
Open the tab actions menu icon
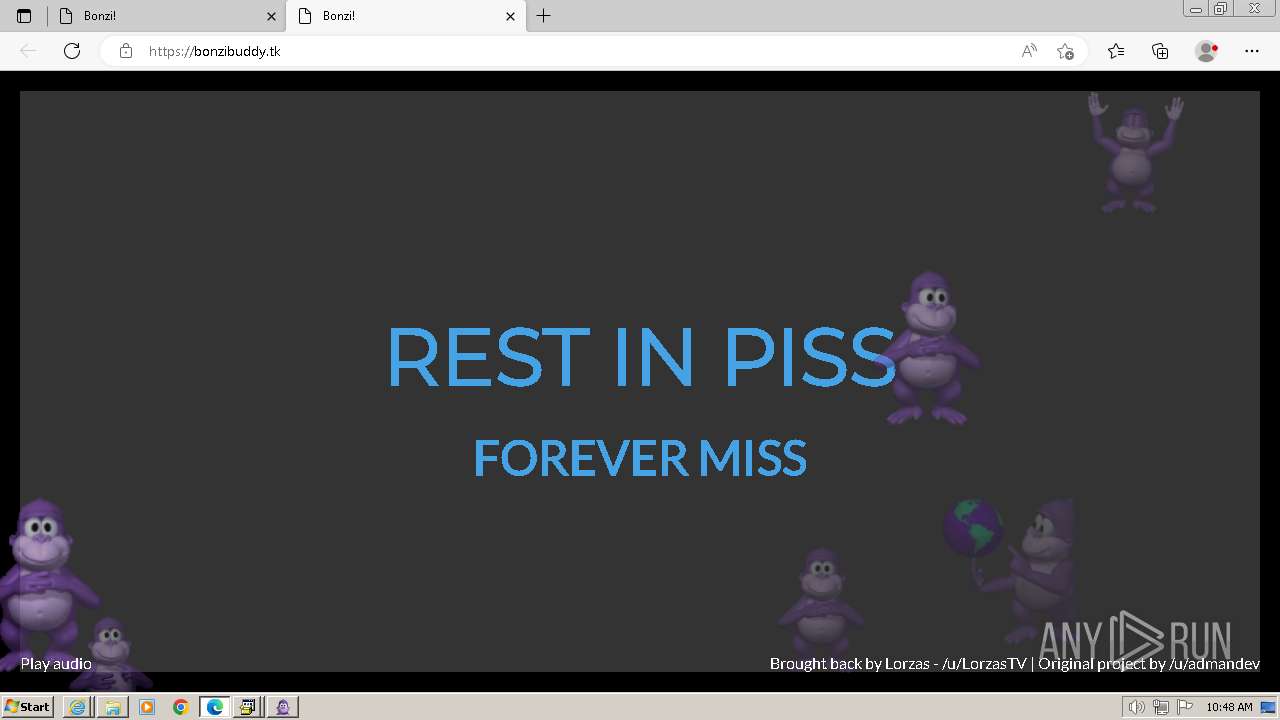(x=24, y=16)
